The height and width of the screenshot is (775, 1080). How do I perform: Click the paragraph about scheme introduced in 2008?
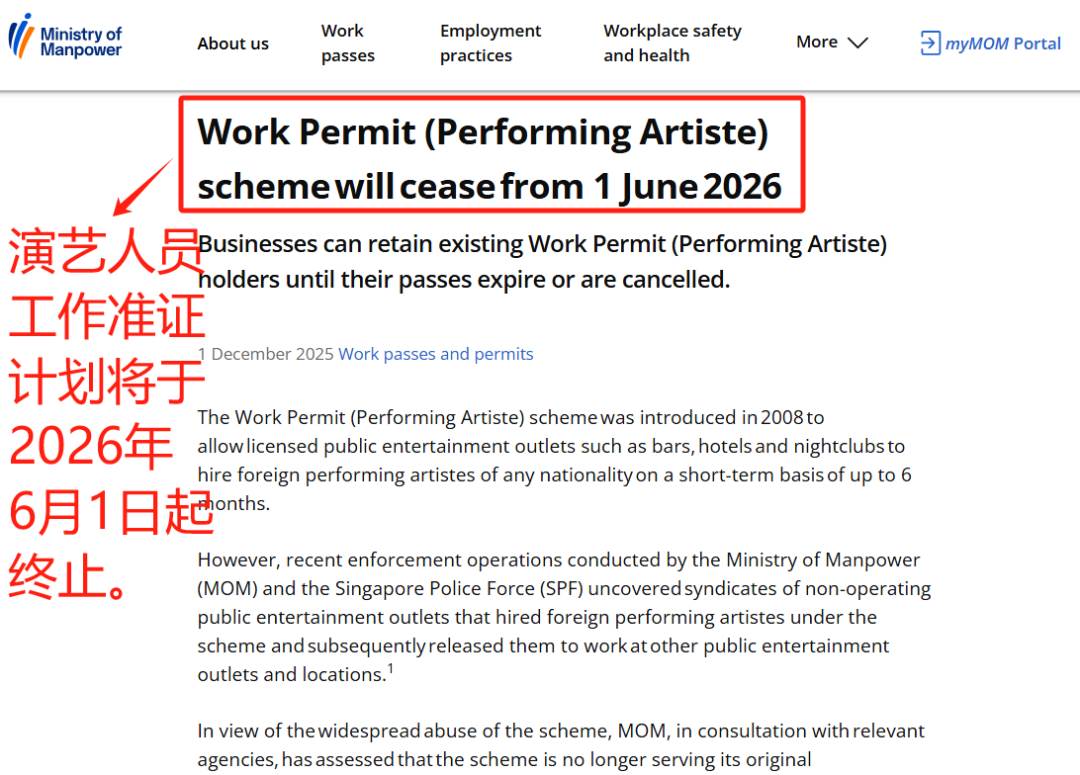(554, 460)
